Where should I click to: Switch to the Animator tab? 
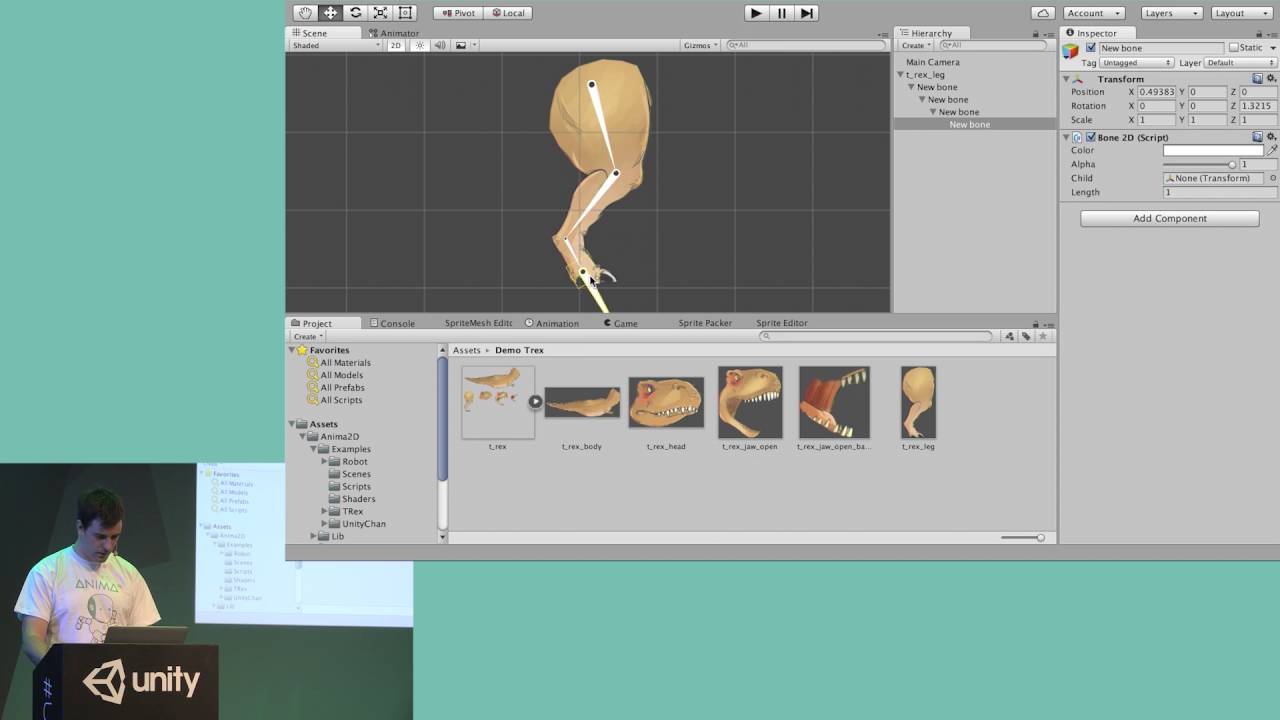coord(393,33)
